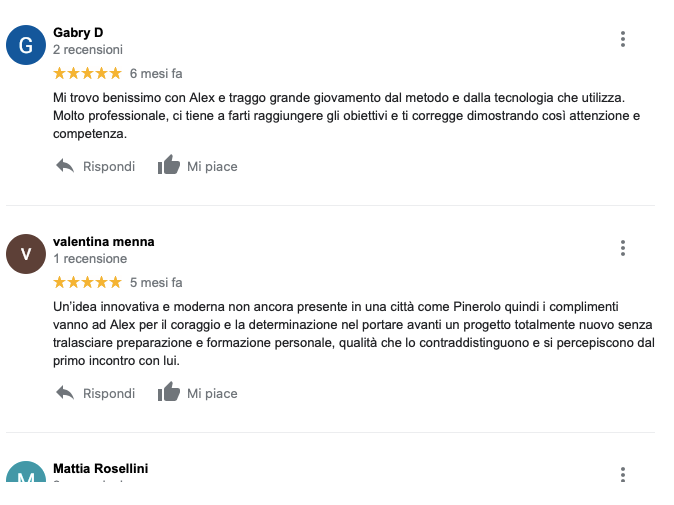Open valentina menna's profile by clicking the name

(103, 242)
